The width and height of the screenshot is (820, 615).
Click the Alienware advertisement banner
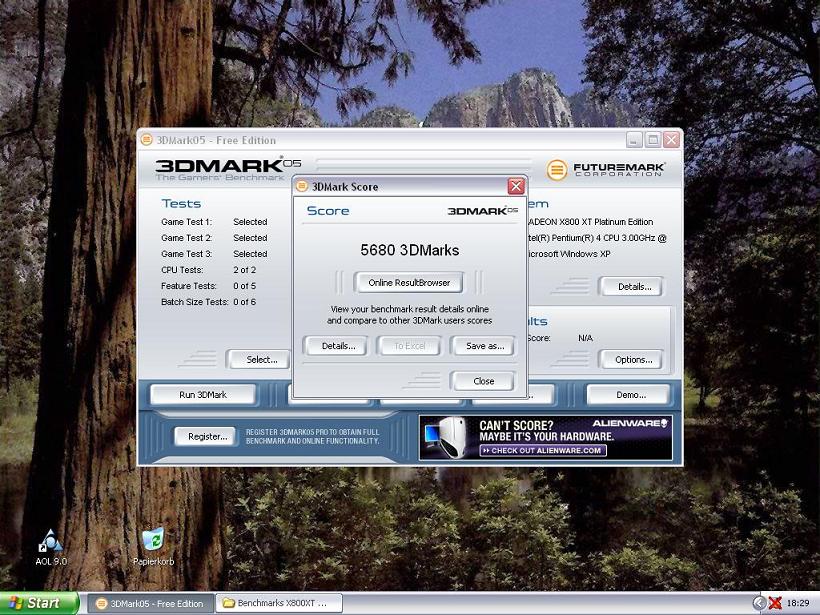coord(545,438)
